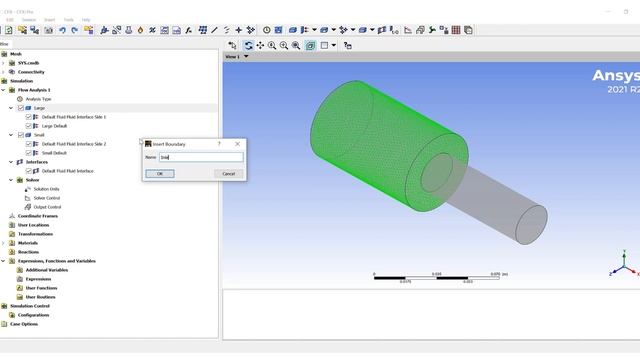Click OK in Insert Boundary dialog
640x360 pixels.
pos(160,174)
